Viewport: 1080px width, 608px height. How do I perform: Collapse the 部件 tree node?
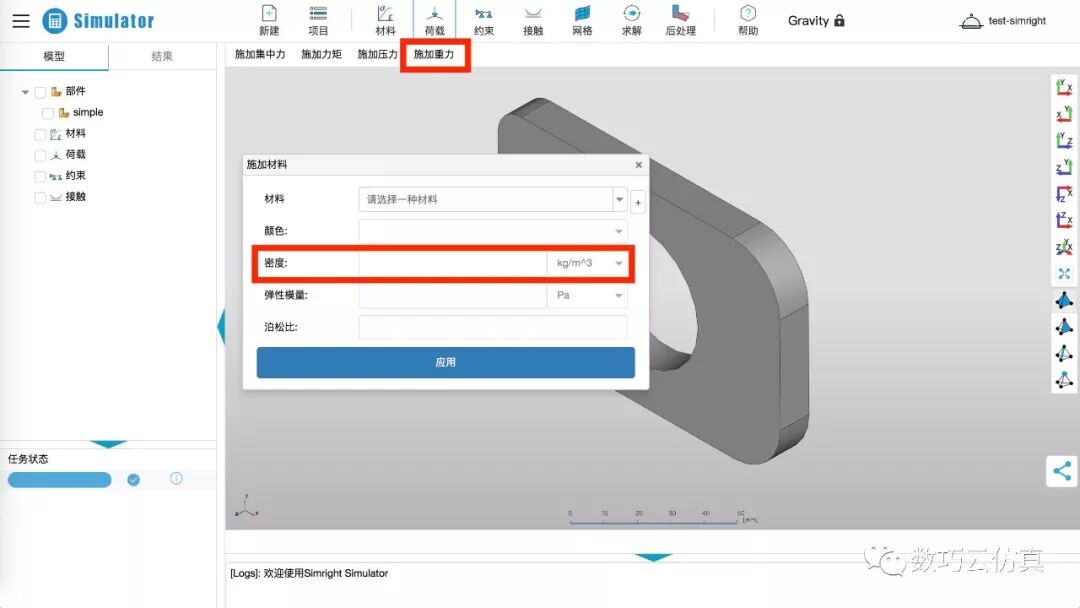click(x=24, y=90)
